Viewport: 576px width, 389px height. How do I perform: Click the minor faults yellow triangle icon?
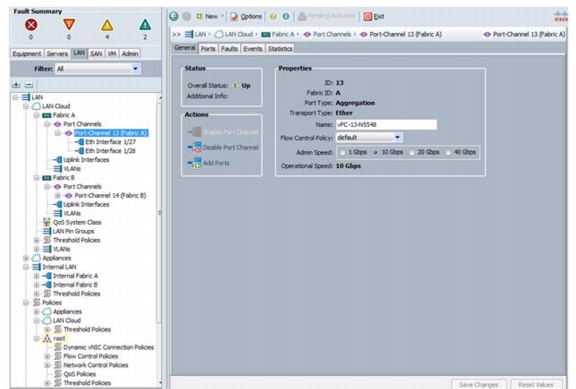(107, 25)
